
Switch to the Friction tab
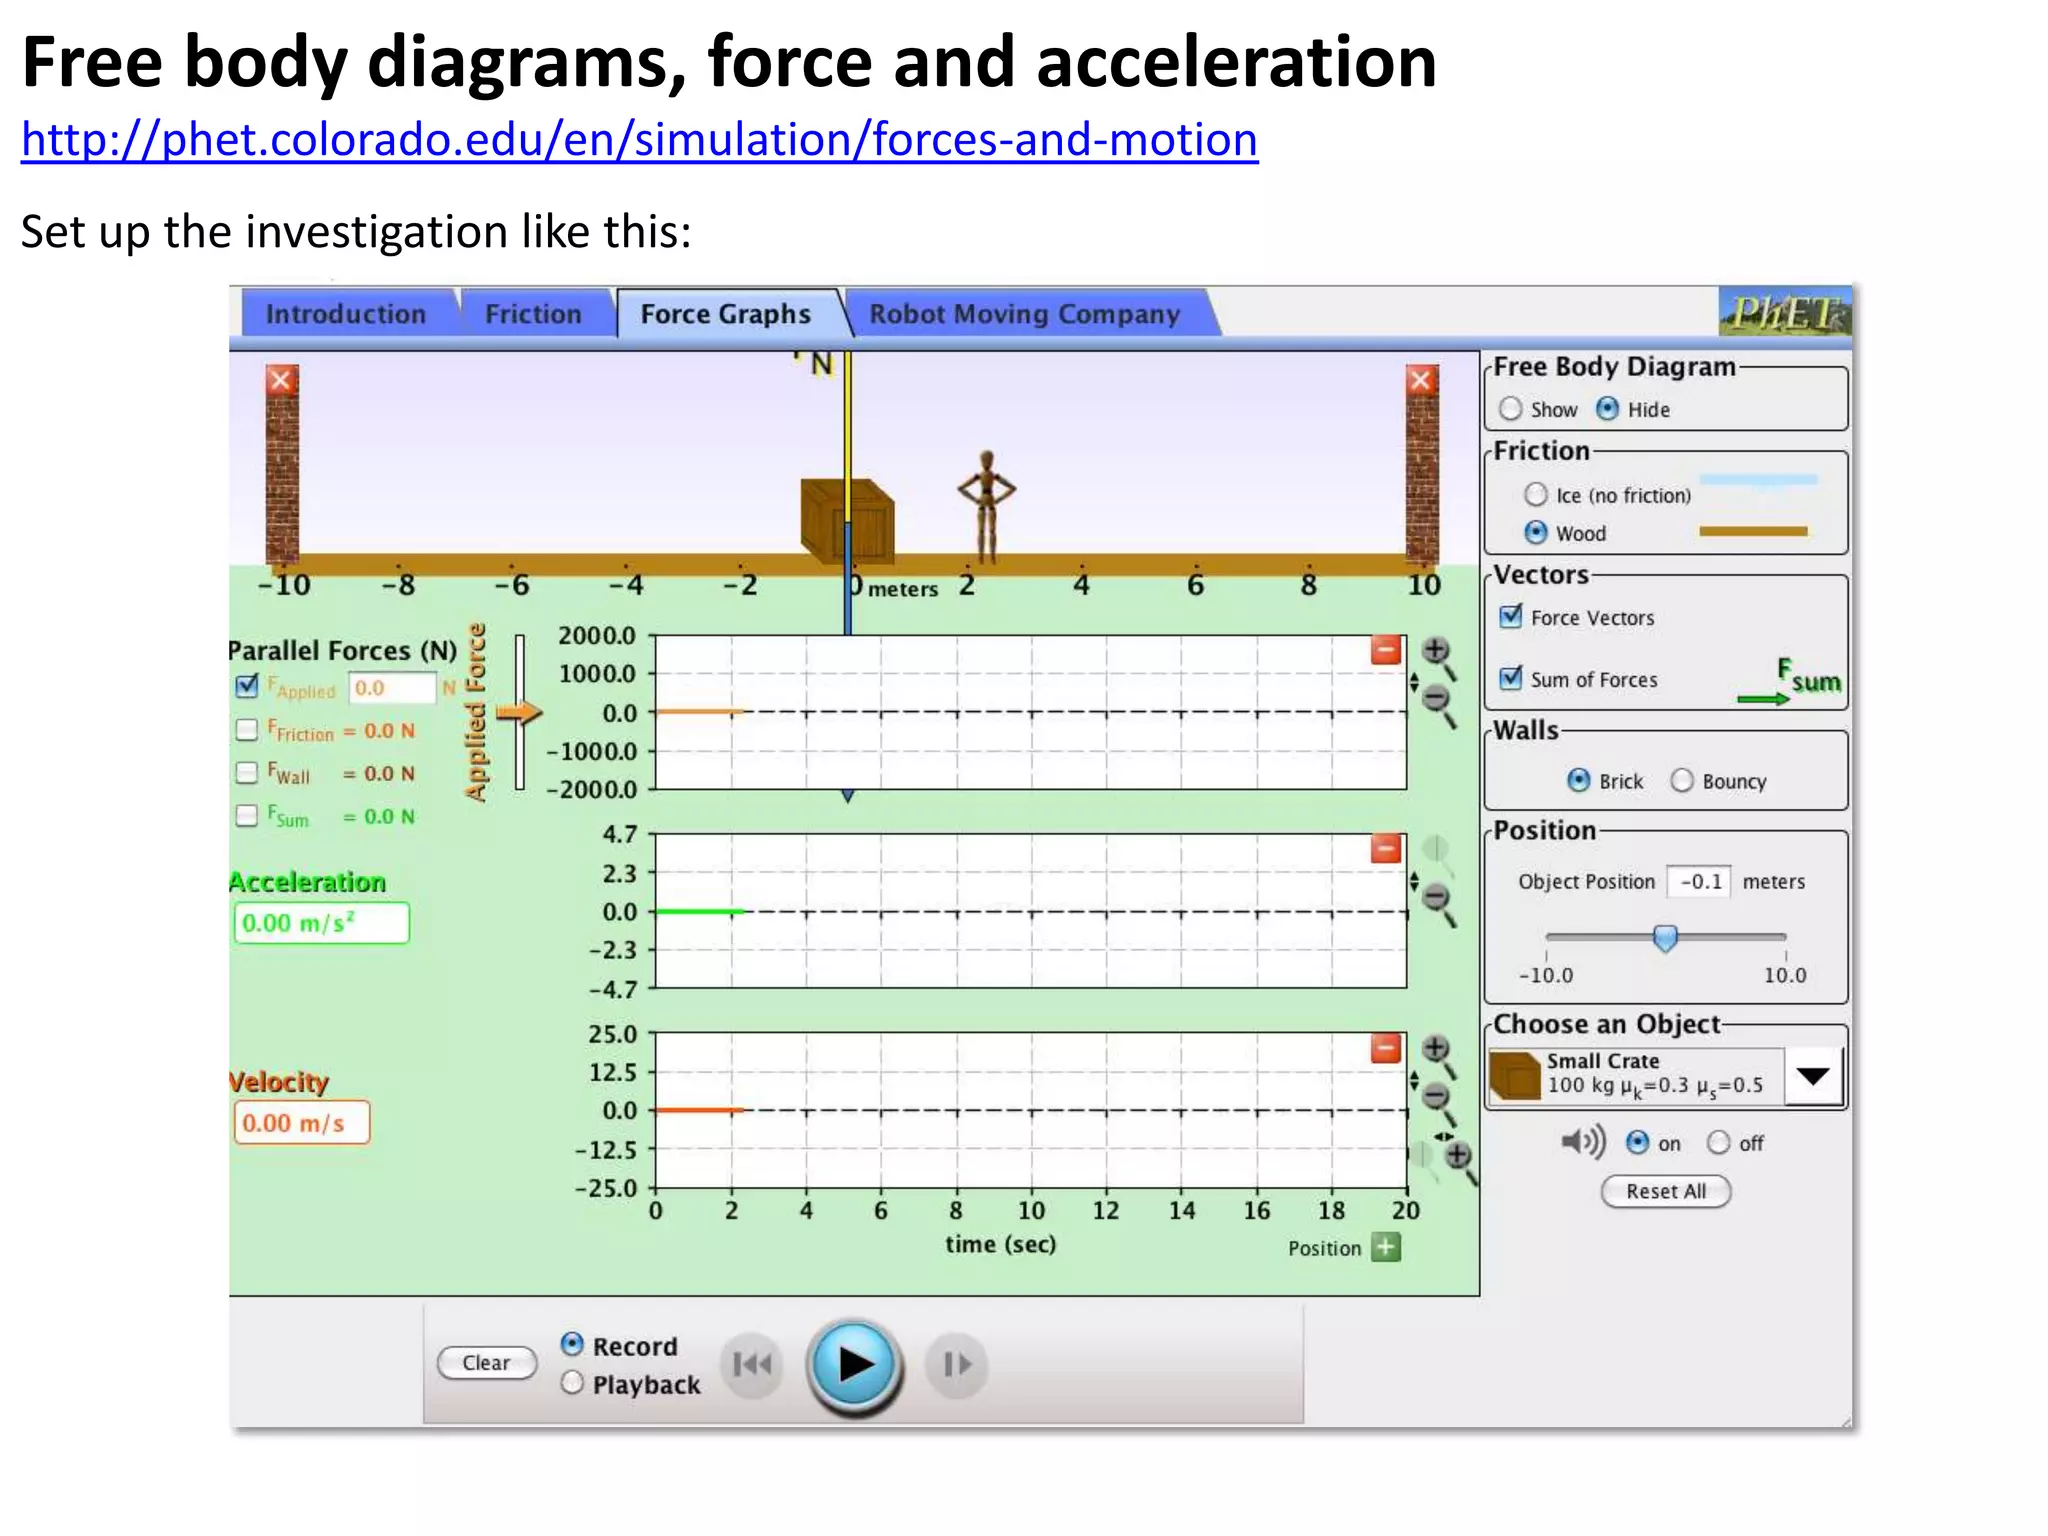[x=533, y=314]
